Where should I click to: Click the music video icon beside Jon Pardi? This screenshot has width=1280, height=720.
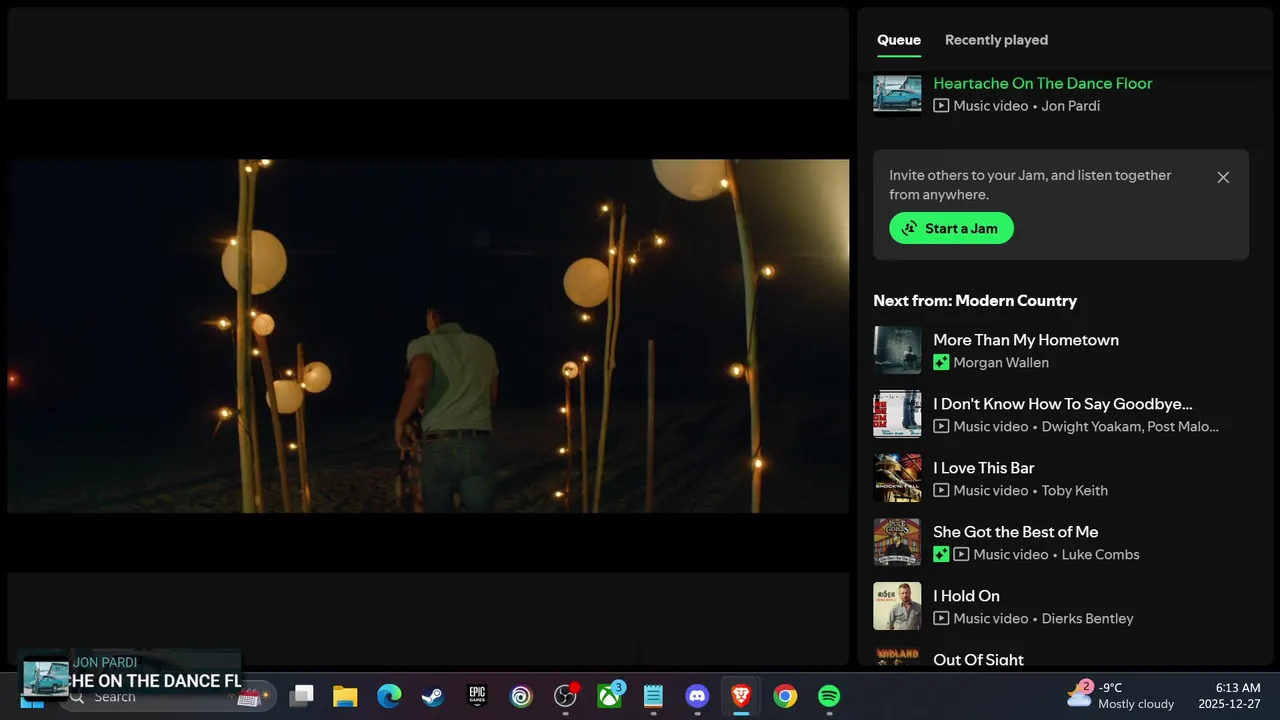(x=941, y=106)
